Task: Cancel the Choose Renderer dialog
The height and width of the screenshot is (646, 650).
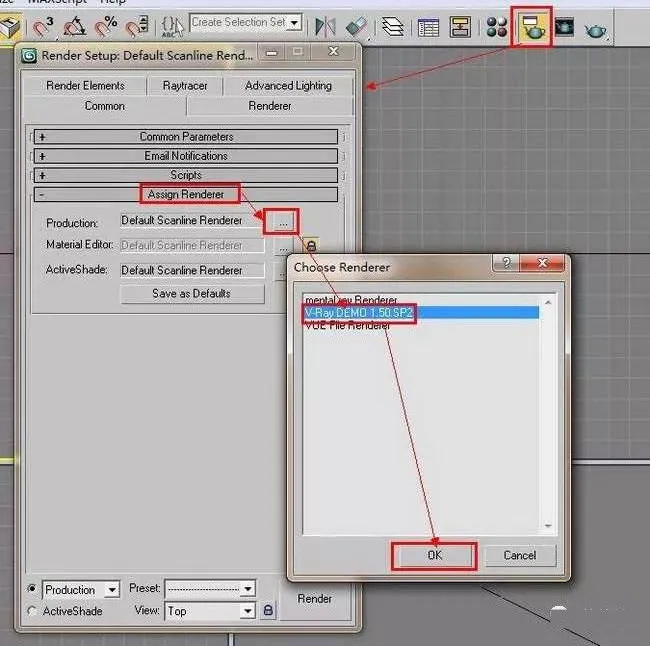Action: coord(520,555)
